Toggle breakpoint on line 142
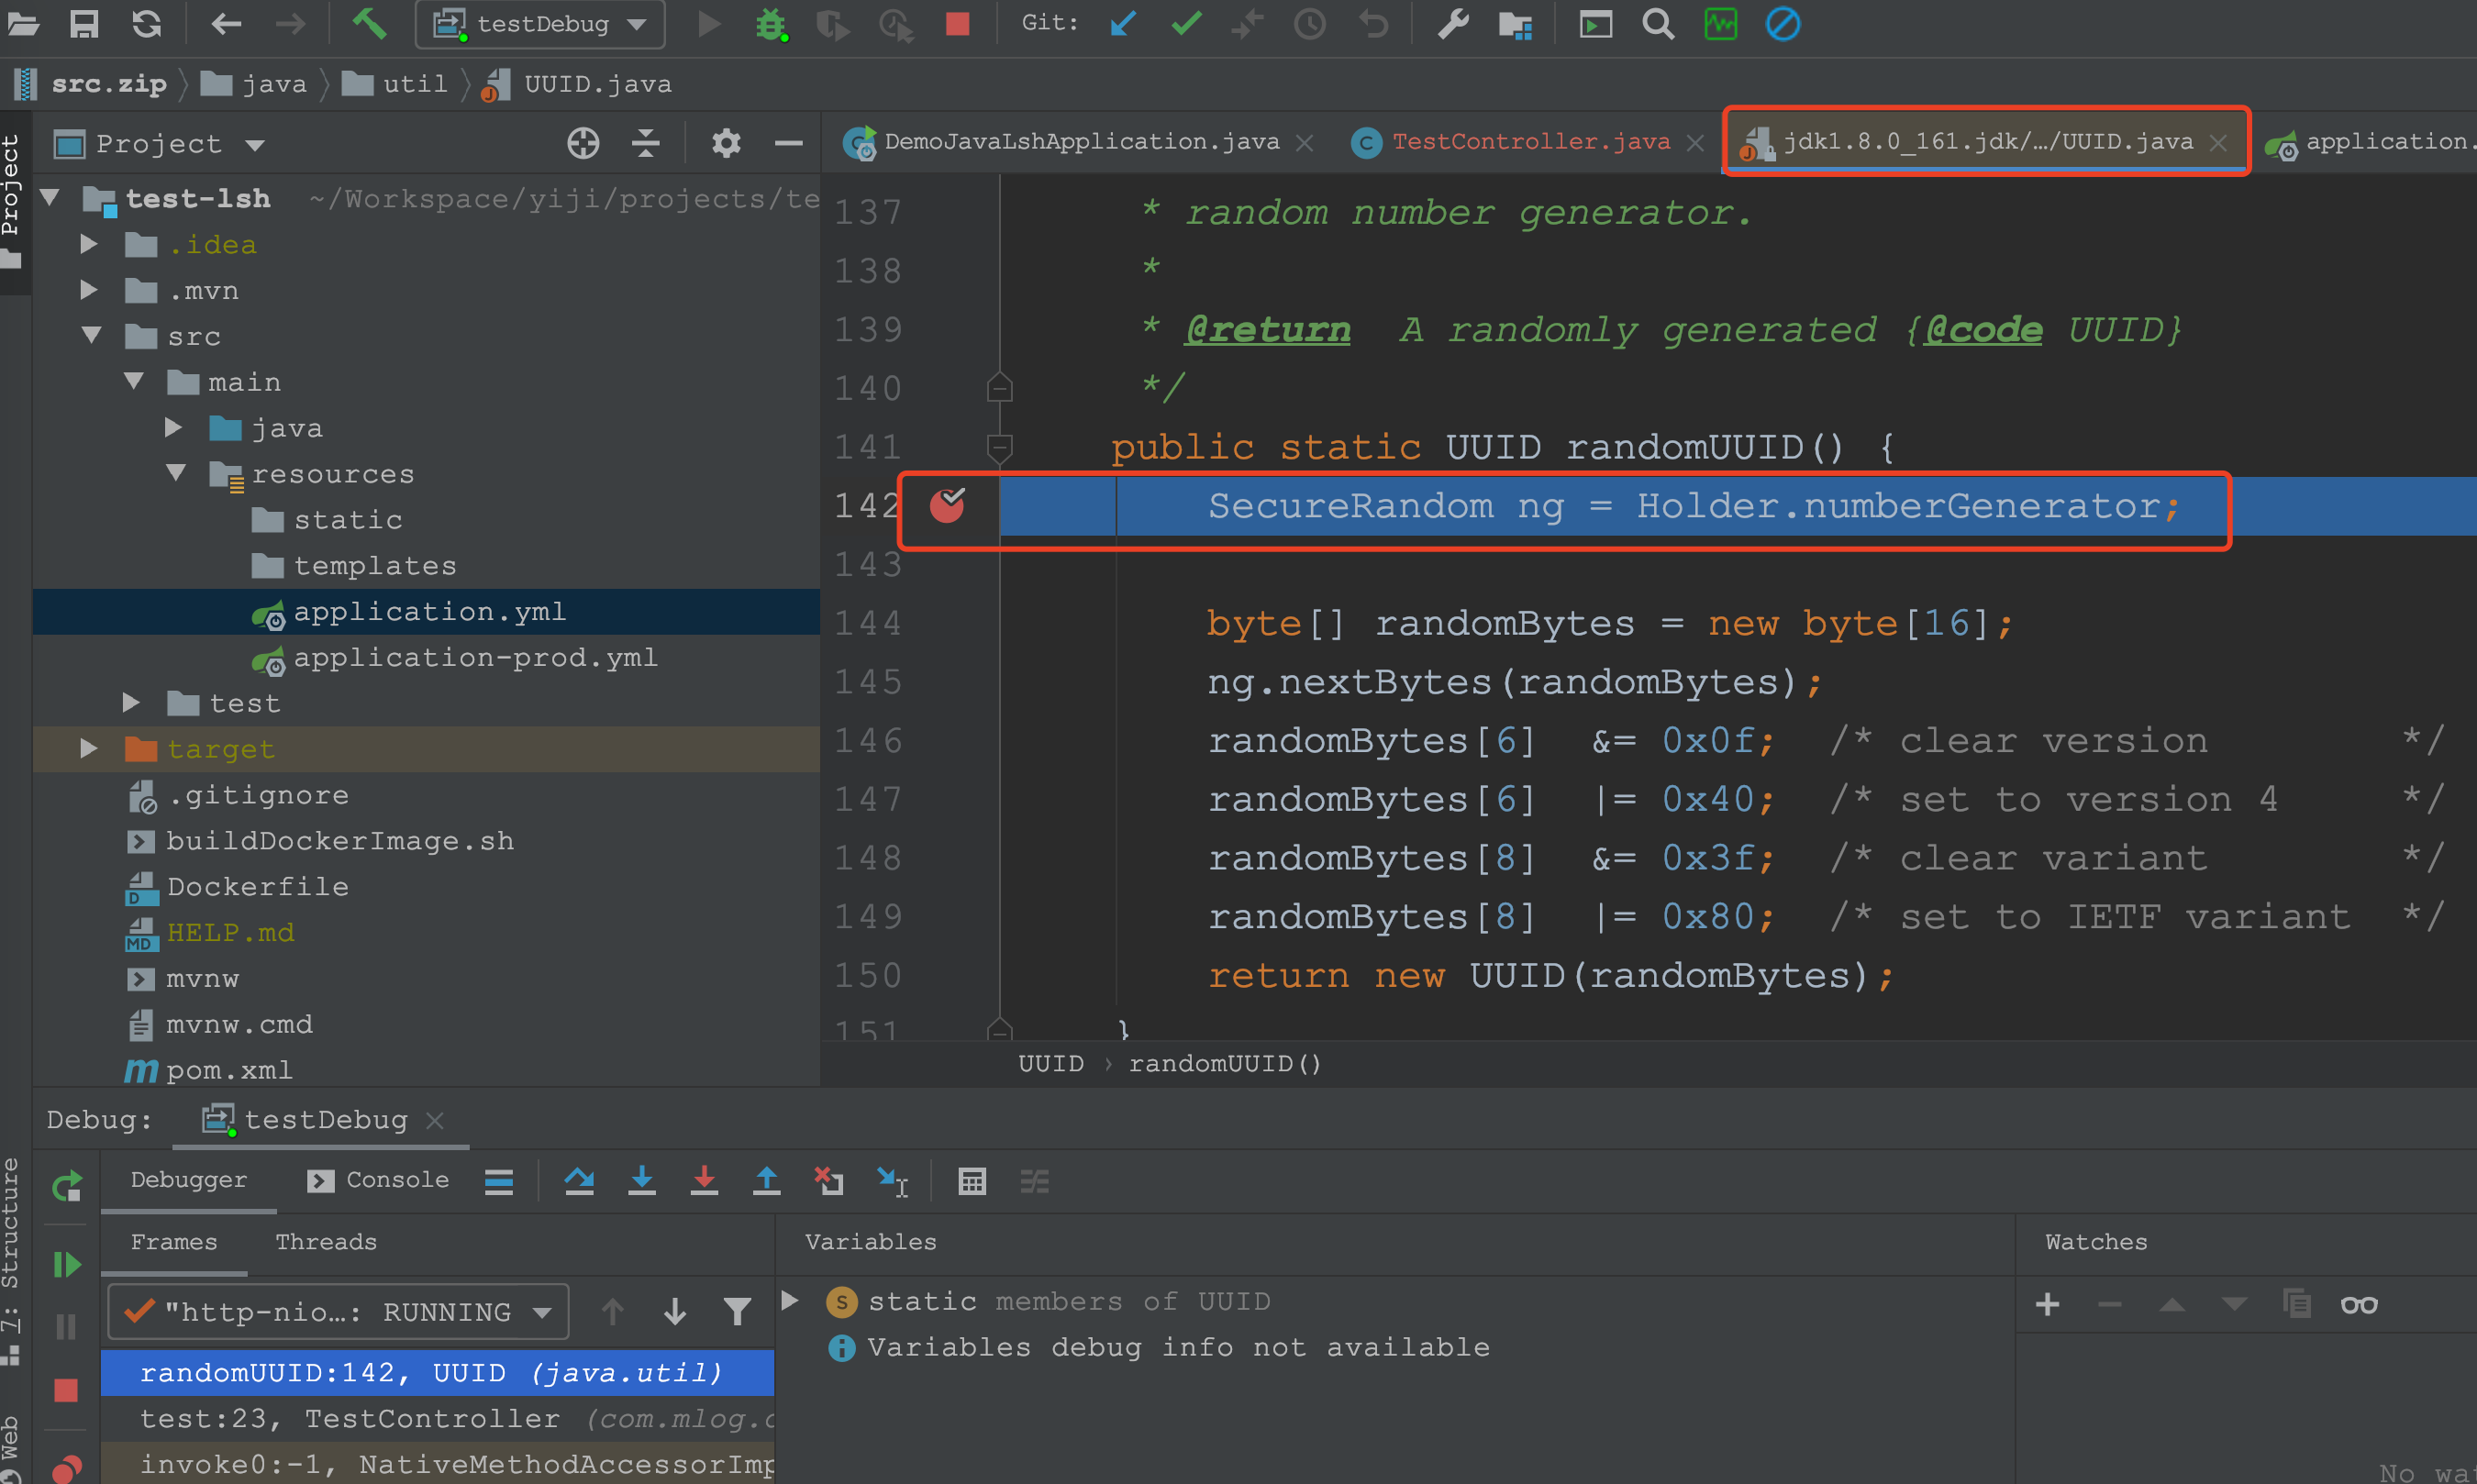 click(x=947, y=506)
